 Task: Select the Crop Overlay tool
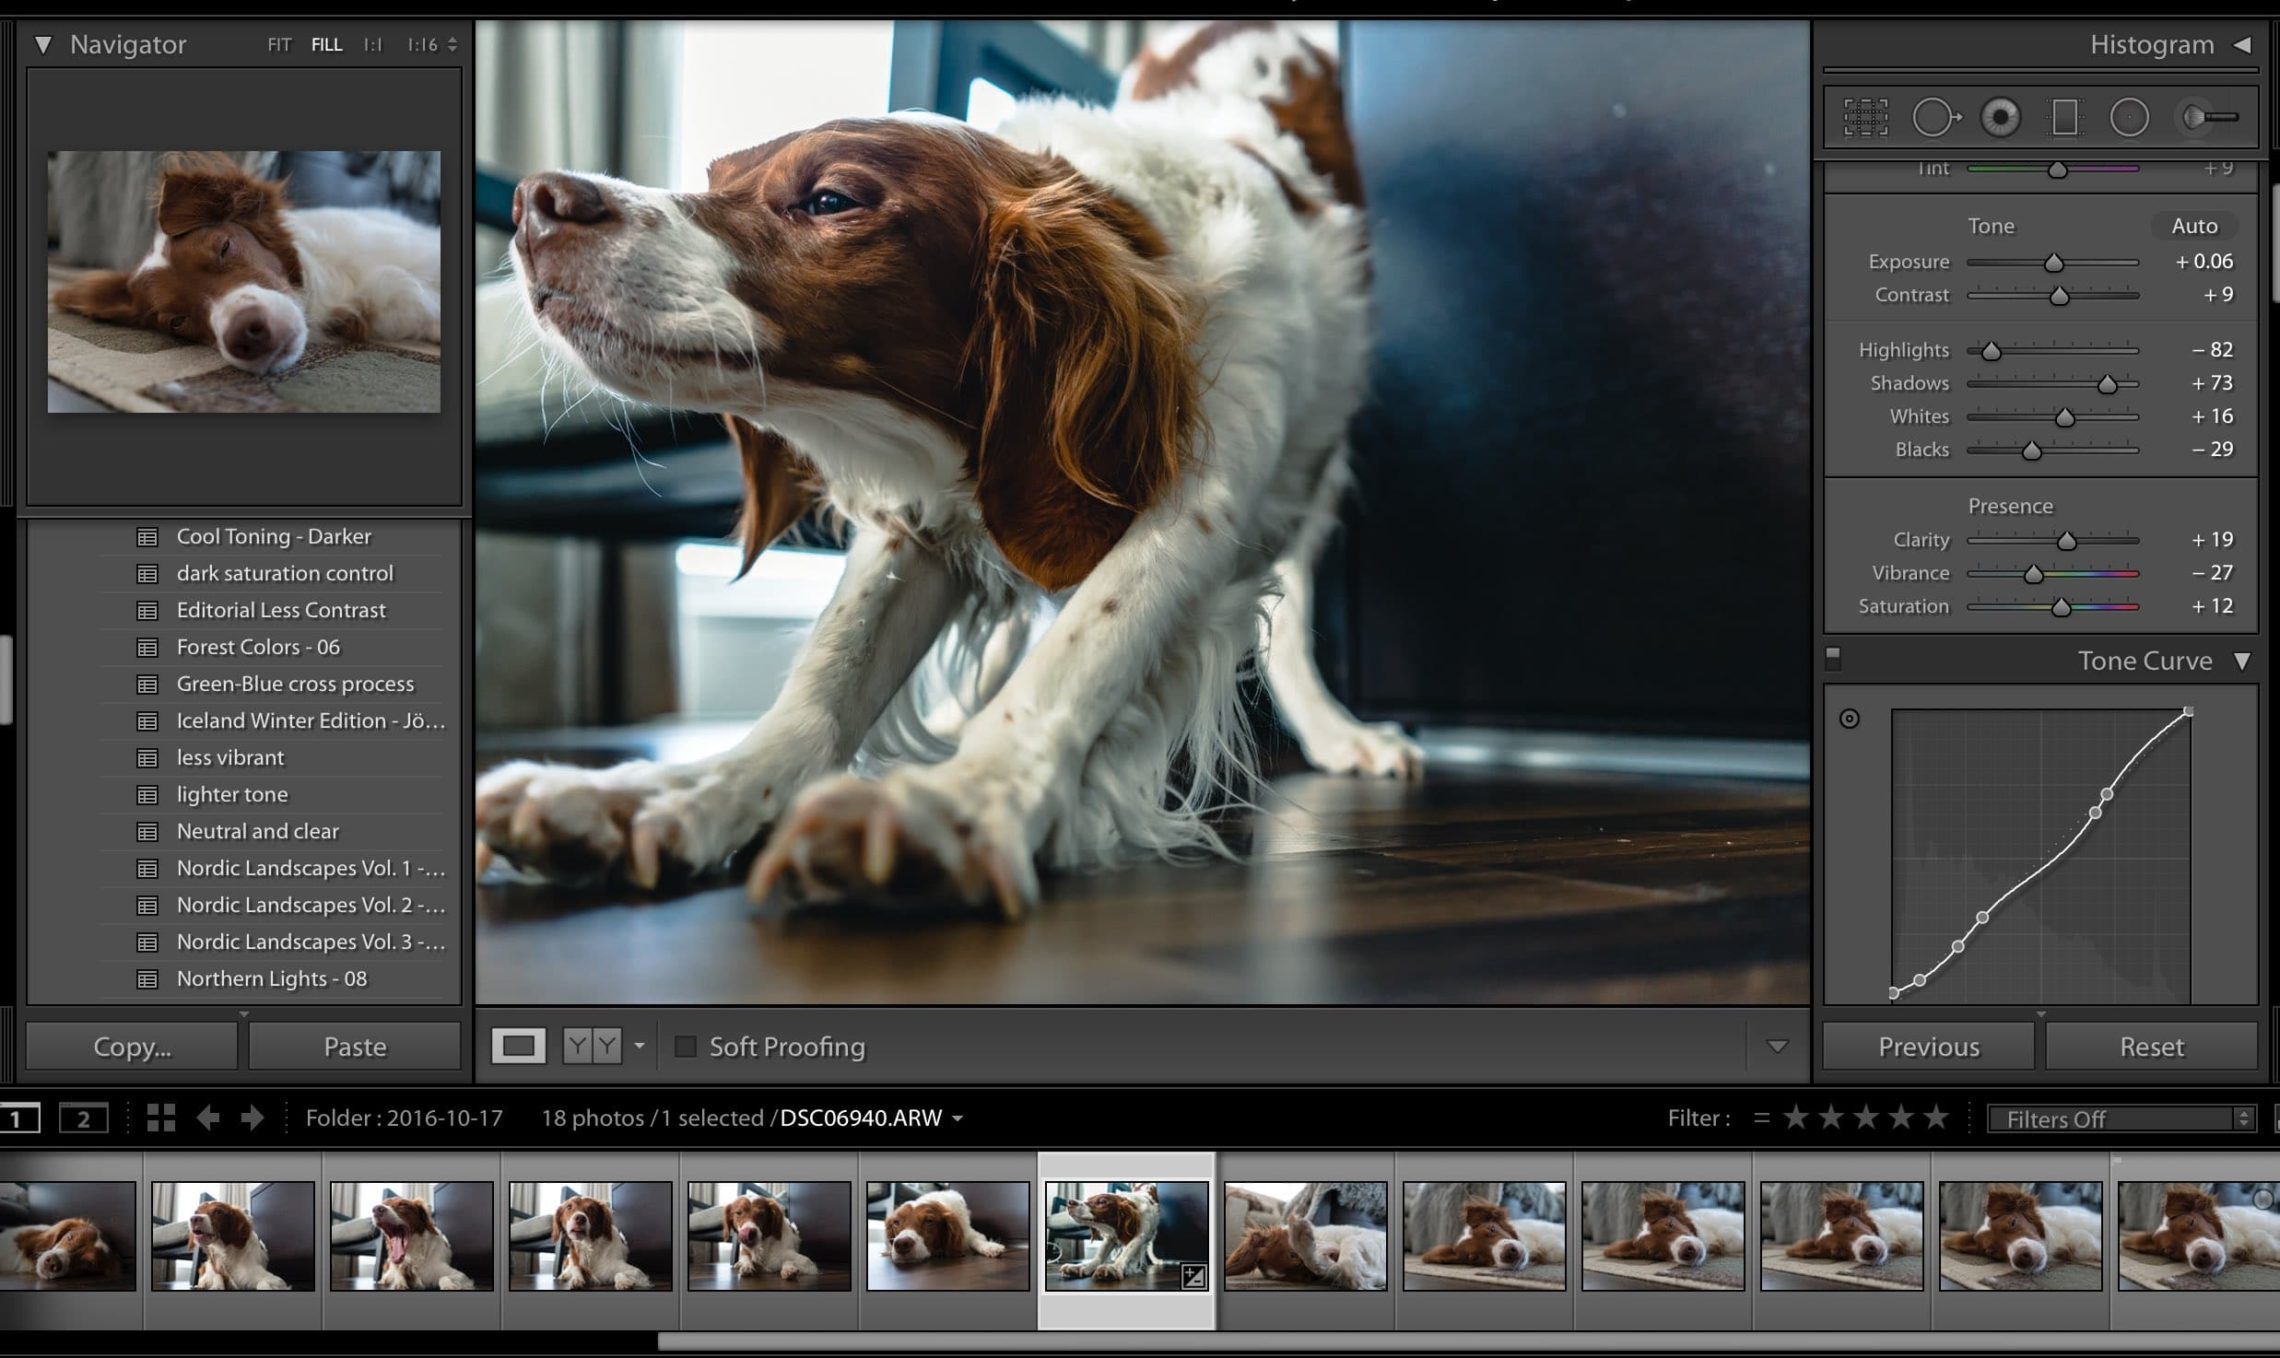[1865, 117]
